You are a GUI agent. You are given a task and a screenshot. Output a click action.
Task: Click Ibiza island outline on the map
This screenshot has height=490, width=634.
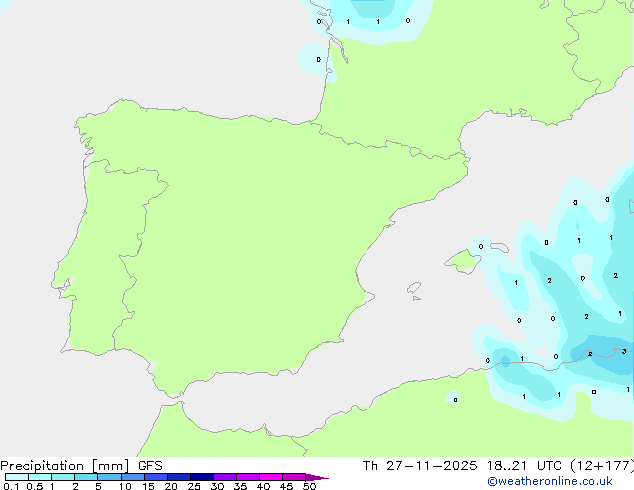(x=414, y=288)
